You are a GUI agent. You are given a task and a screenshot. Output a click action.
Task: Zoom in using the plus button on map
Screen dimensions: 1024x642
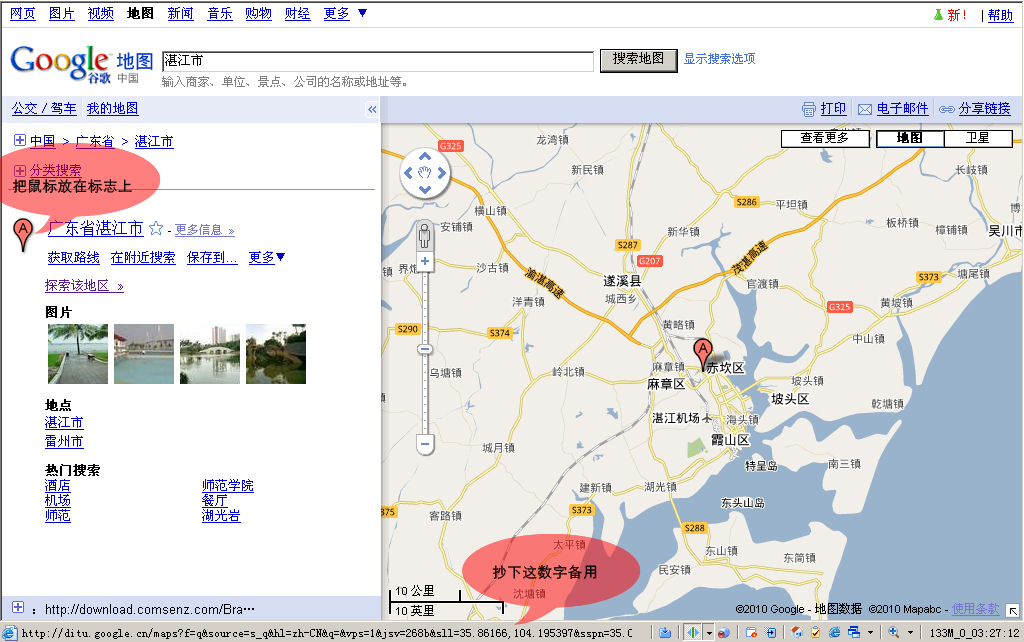425,261
